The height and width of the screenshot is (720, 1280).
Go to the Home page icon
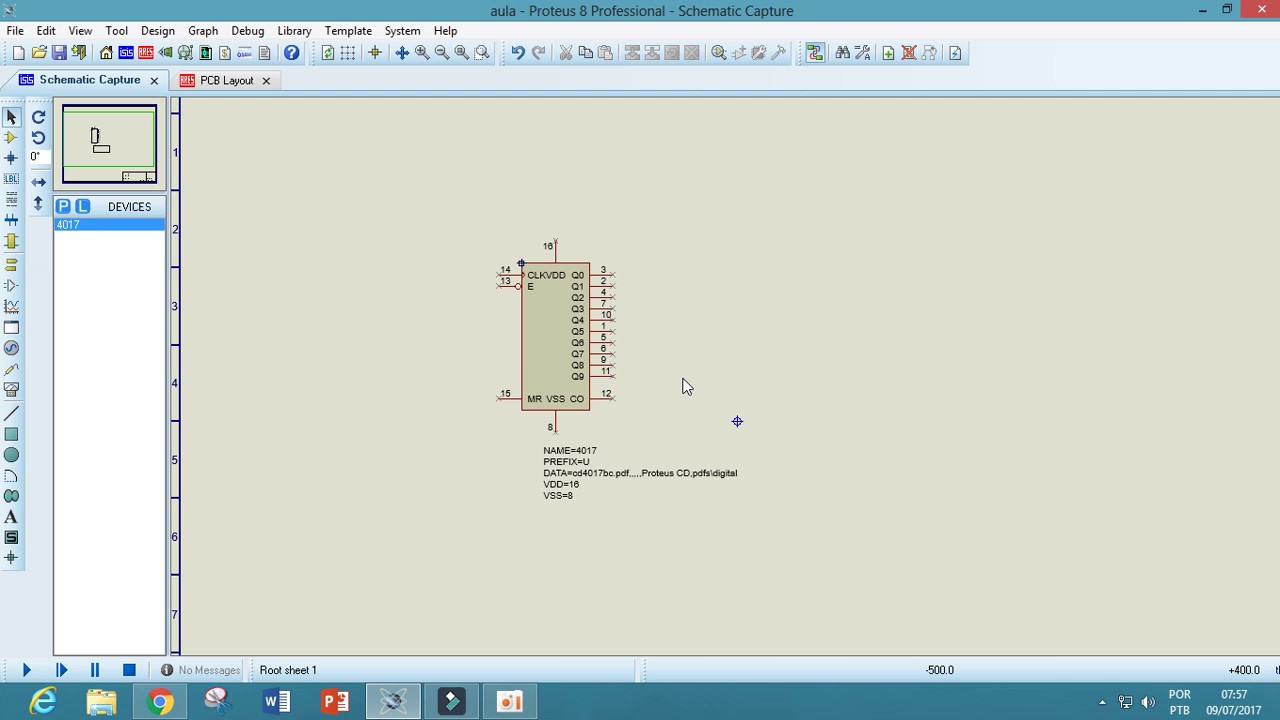(x=106, y=53)
